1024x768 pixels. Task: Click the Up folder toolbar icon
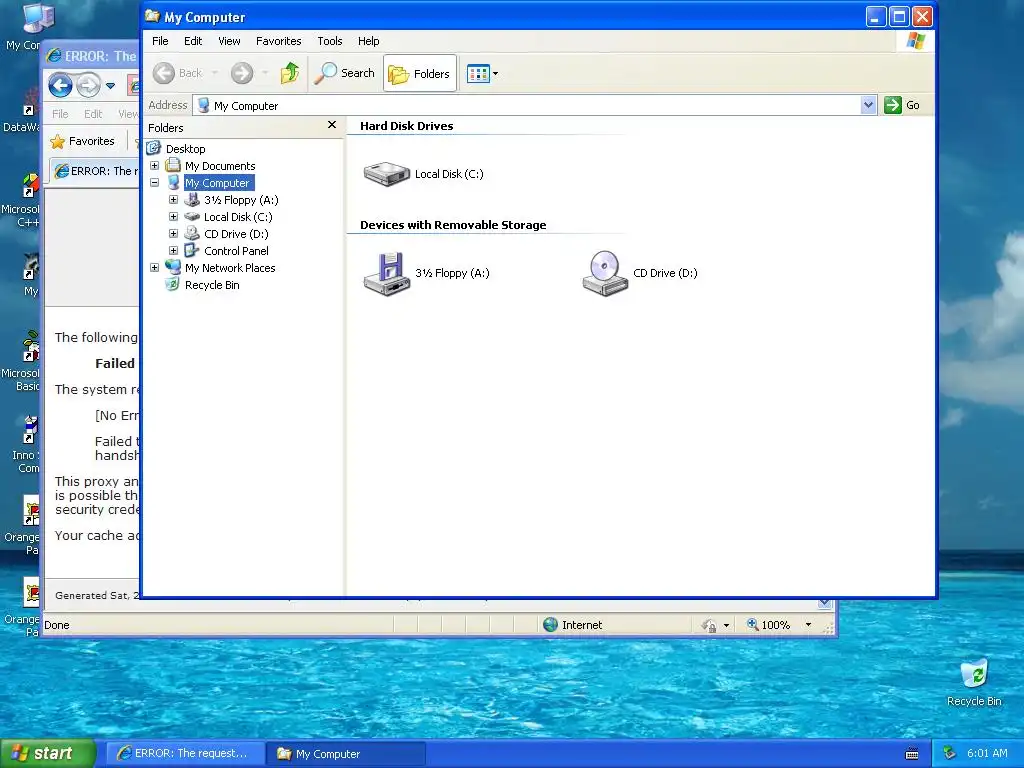coord(289,73)
